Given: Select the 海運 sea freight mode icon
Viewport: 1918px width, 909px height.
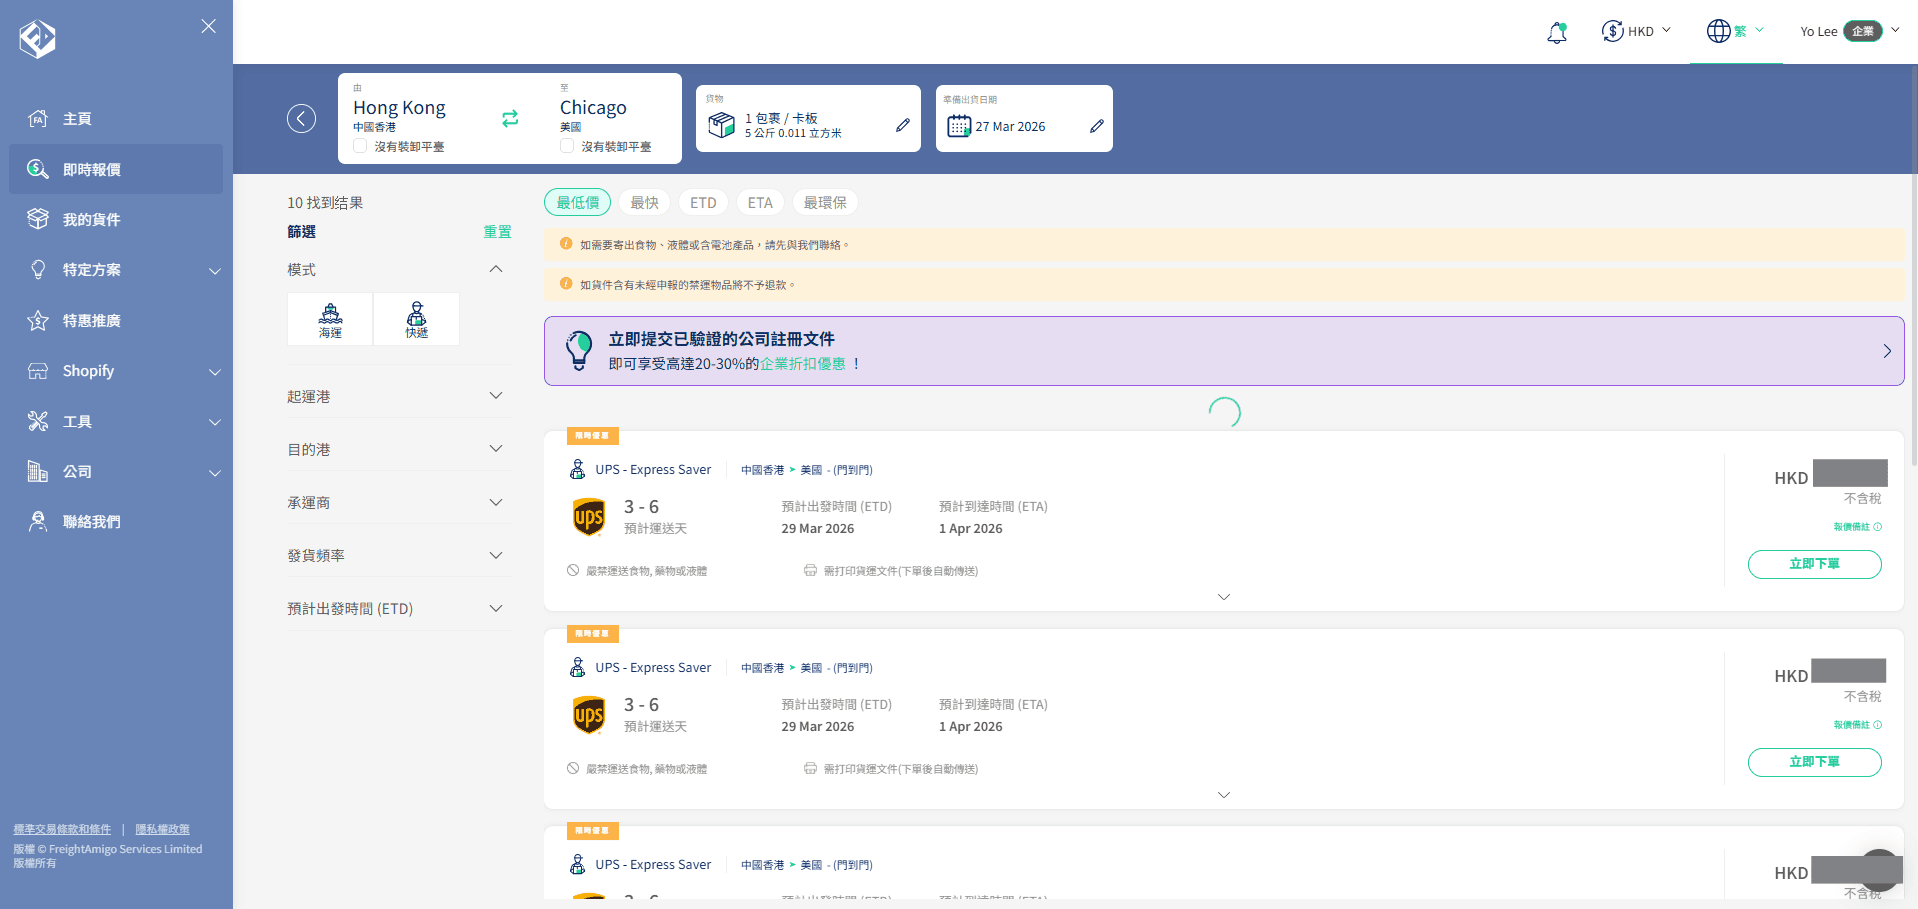Looking at the screenshot, I should click(x=330, y=320).
